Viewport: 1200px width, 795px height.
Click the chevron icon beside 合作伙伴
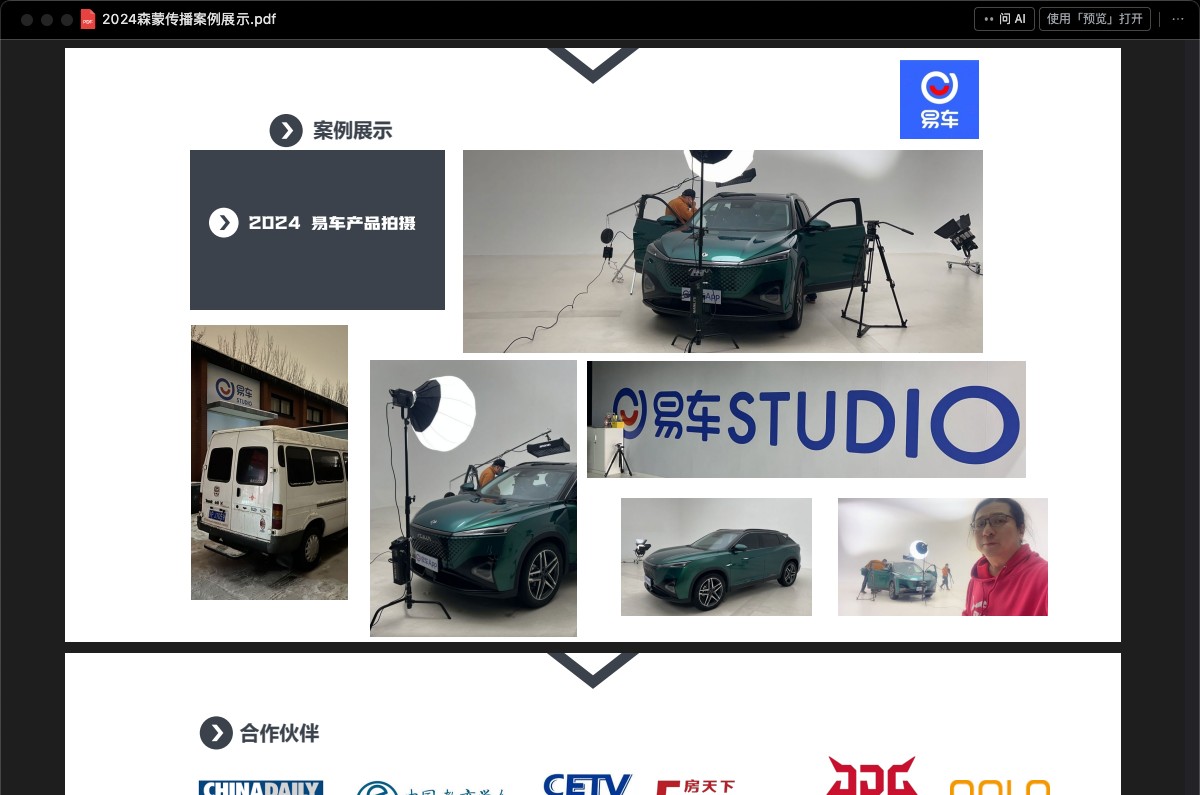coord(216,733)
